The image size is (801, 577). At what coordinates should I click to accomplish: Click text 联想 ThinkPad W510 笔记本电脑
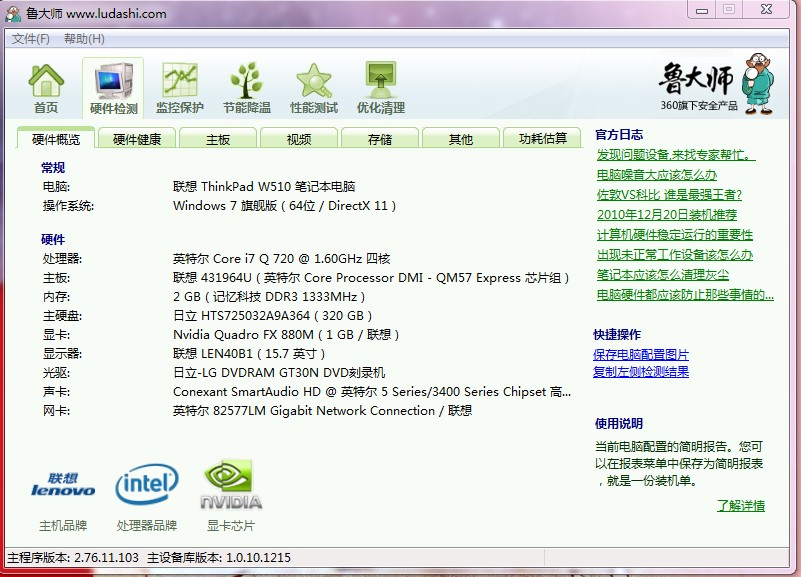(264, 186)
